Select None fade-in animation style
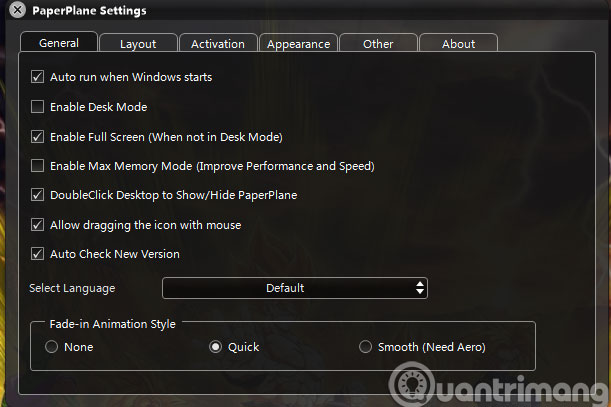 point(51,347)
